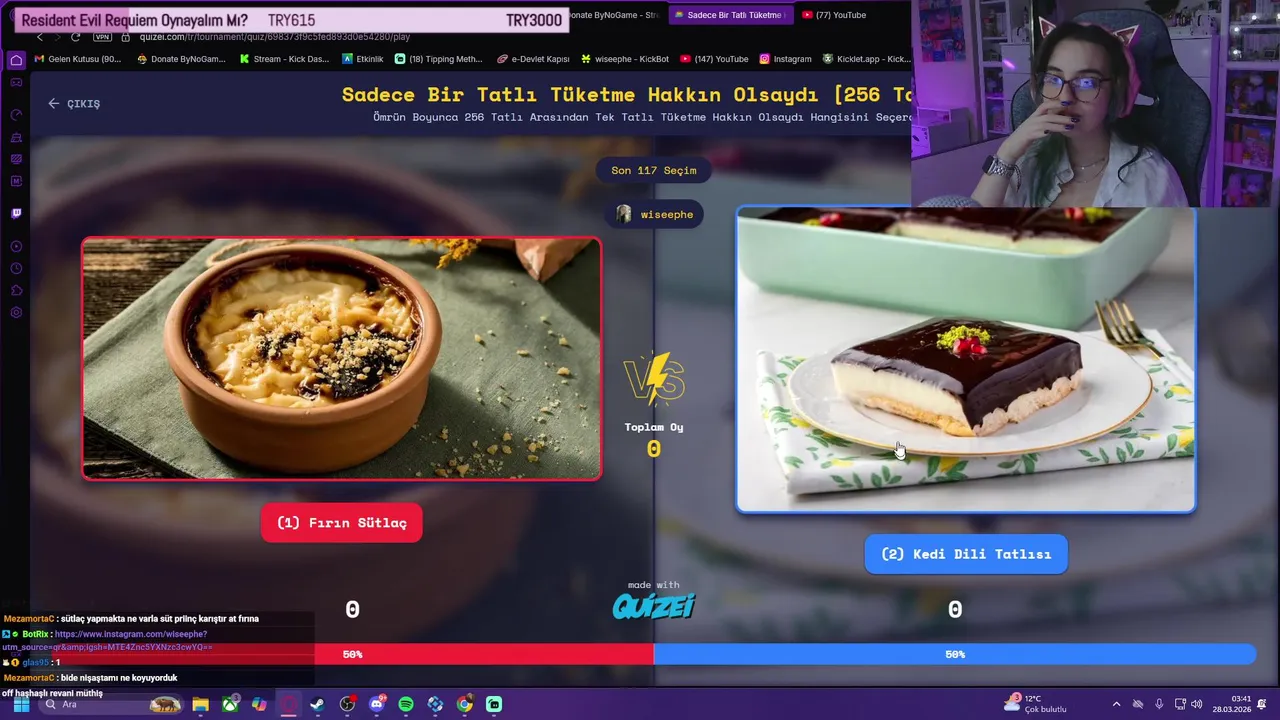Toggle the VPN badge in address bar
The width and height of the screenshot is (1280, 720).
pos(102,37)
